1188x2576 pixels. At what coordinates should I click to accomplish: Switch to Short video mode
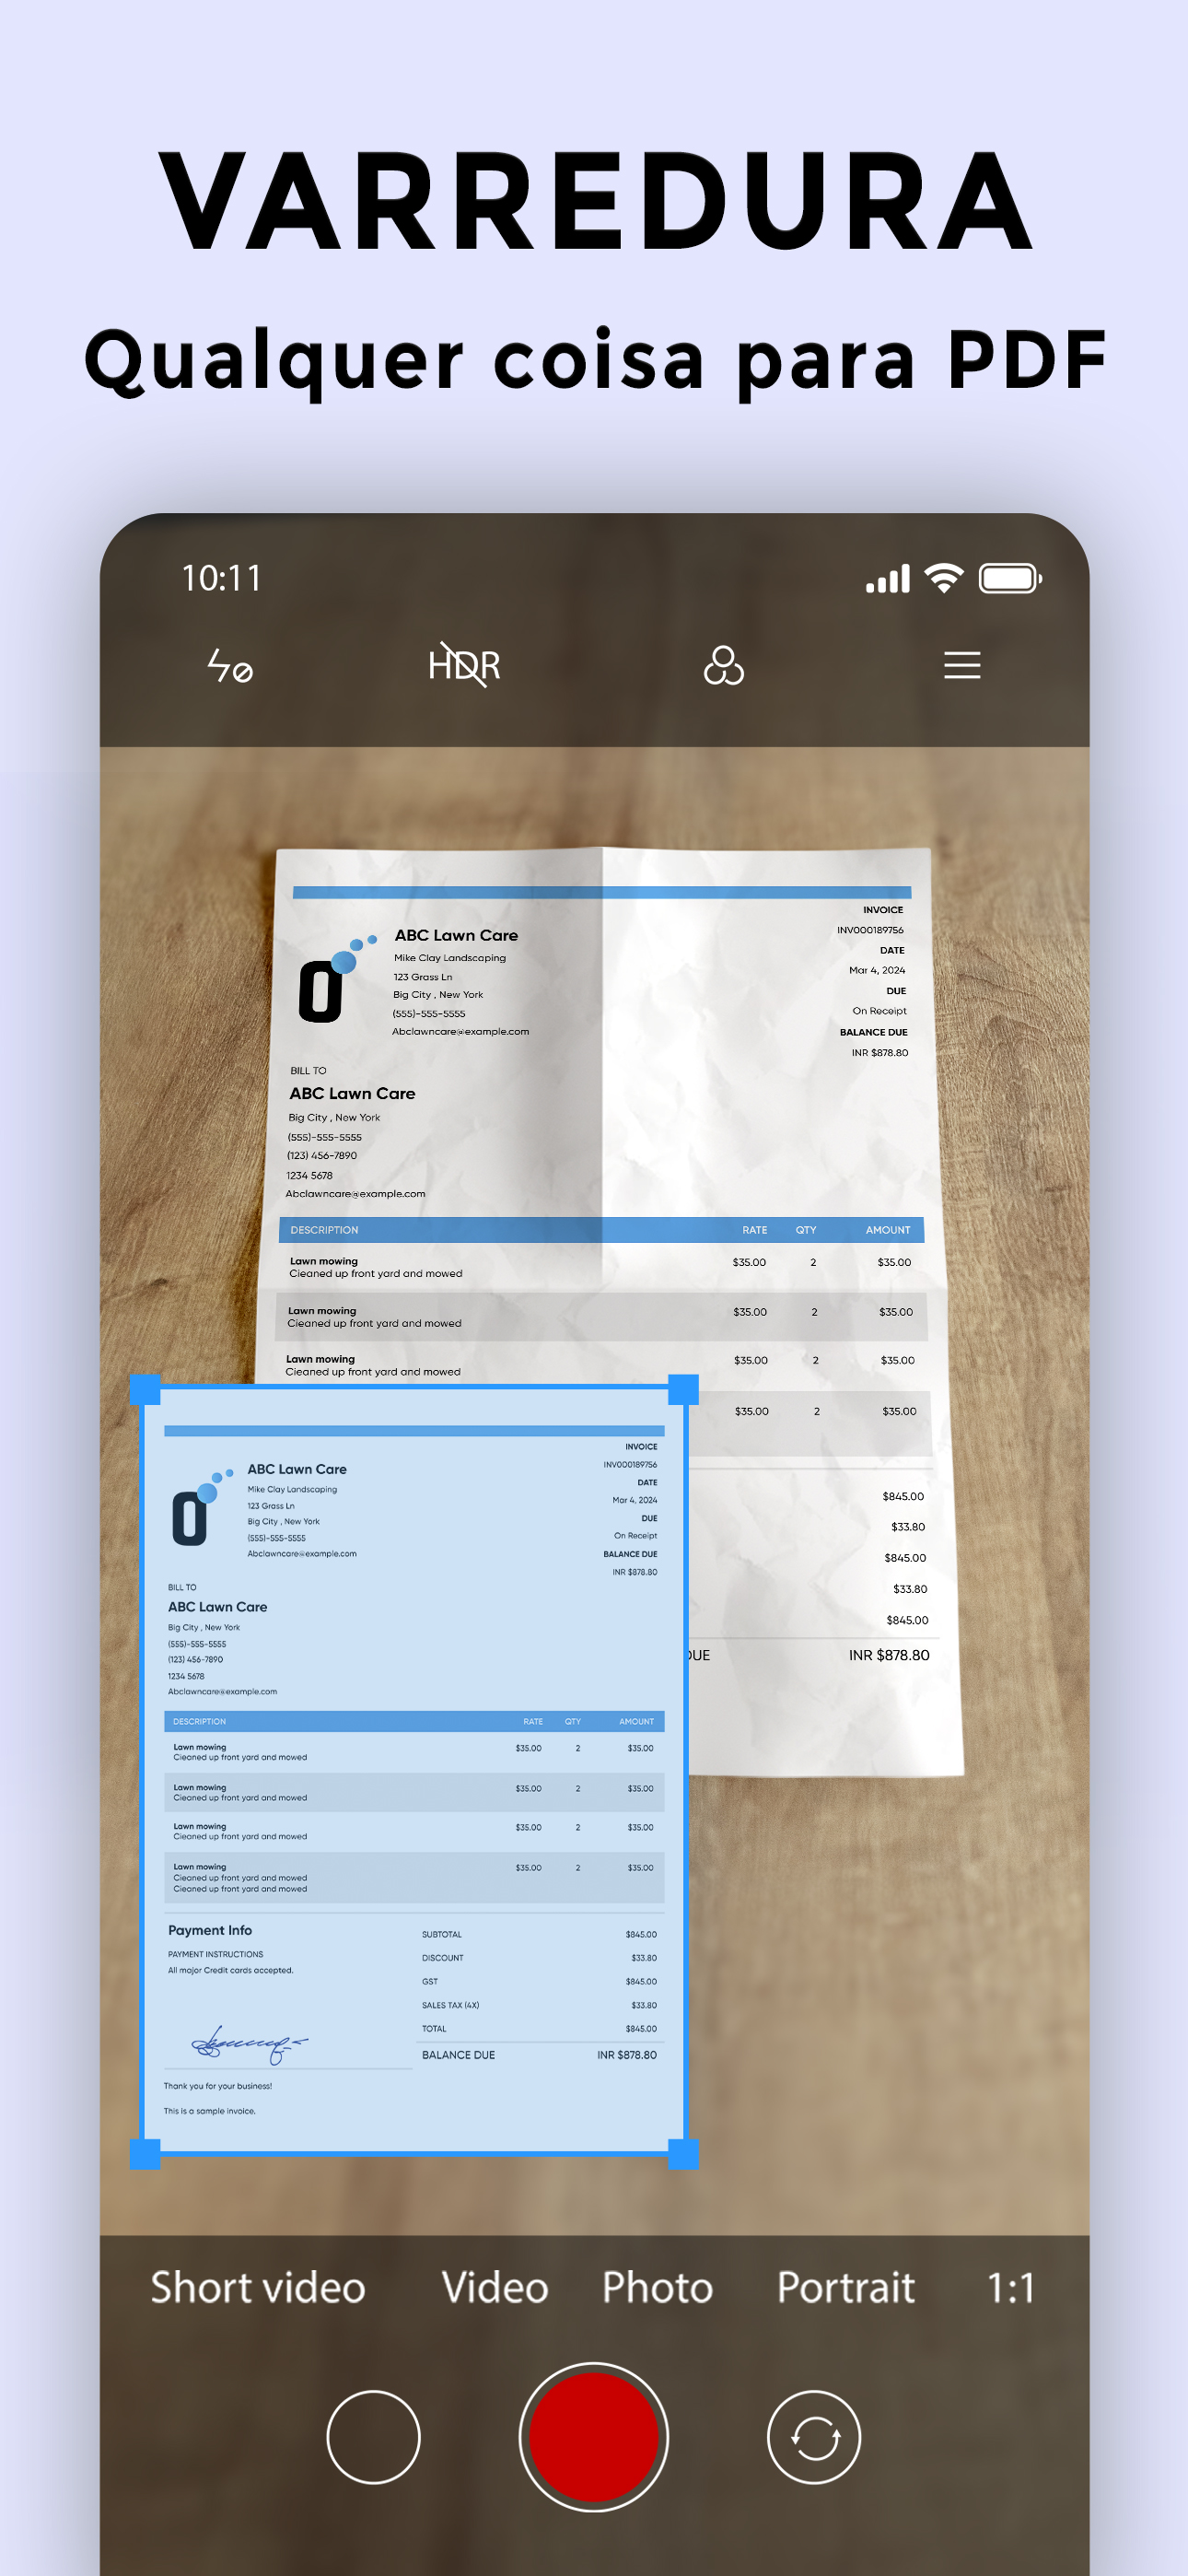pos(258,2287)
